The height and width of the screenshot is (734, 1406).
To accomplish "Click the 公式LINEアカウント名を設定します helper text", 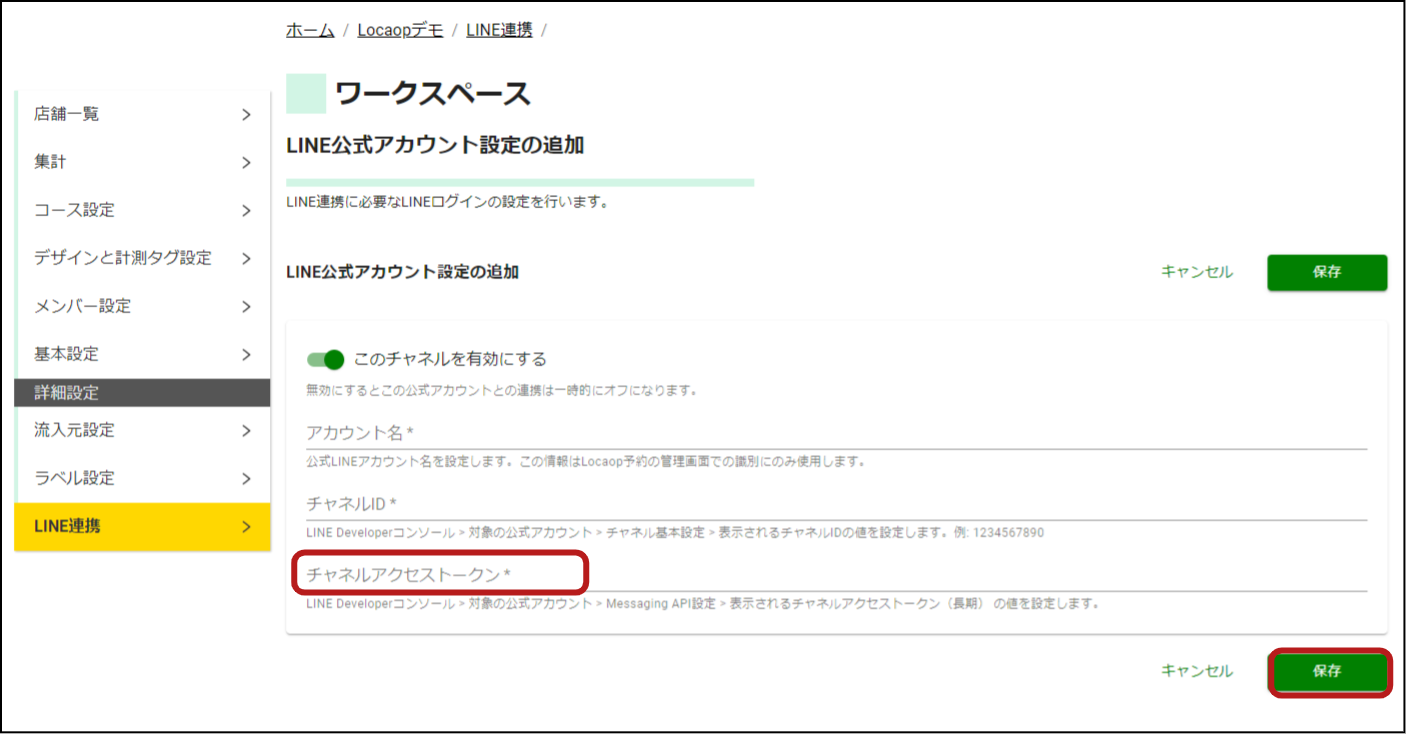I will (585, 462).
